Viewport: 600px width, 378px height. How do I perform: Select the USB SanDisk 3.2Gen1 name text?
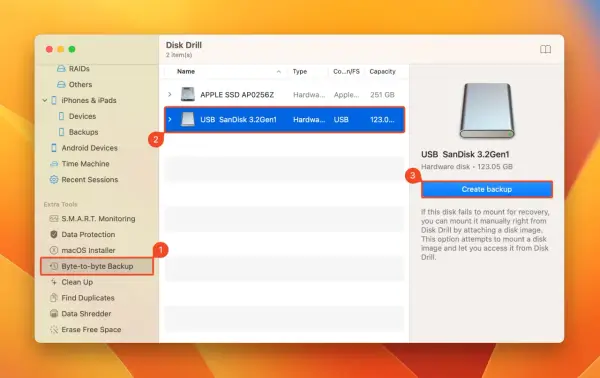(x=238, y=119)
